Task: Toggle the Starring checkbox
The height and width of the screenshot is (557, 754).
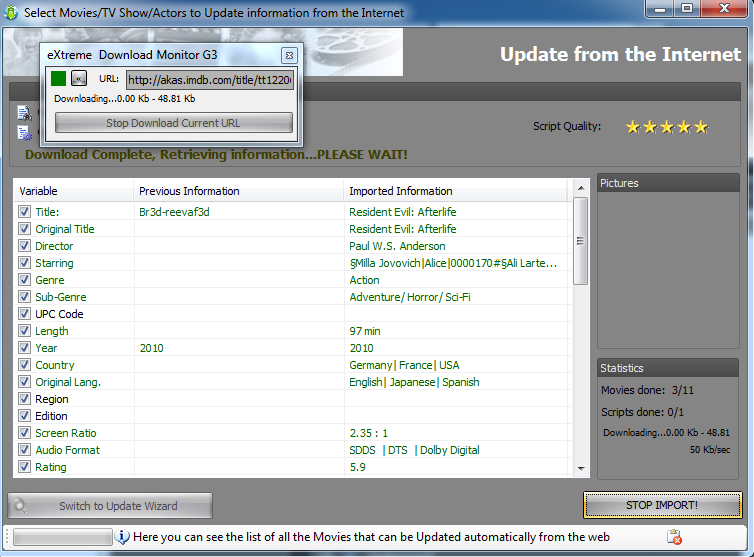Action: pos(24,263)
